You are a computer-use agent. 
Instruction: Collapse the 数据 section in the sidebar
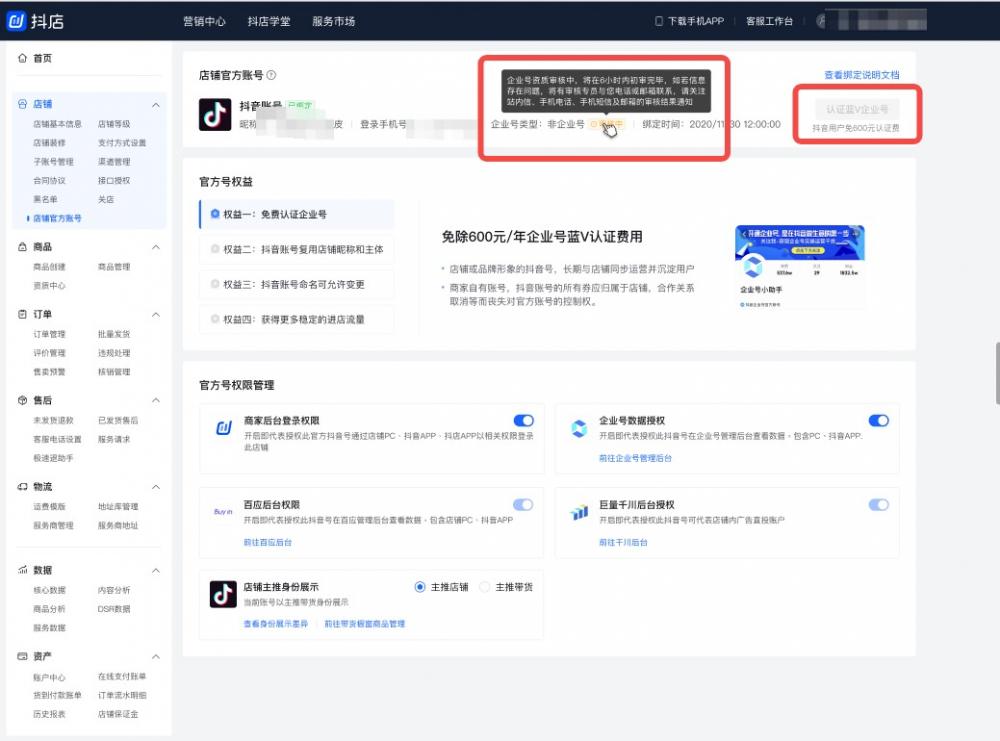point(154,570)
